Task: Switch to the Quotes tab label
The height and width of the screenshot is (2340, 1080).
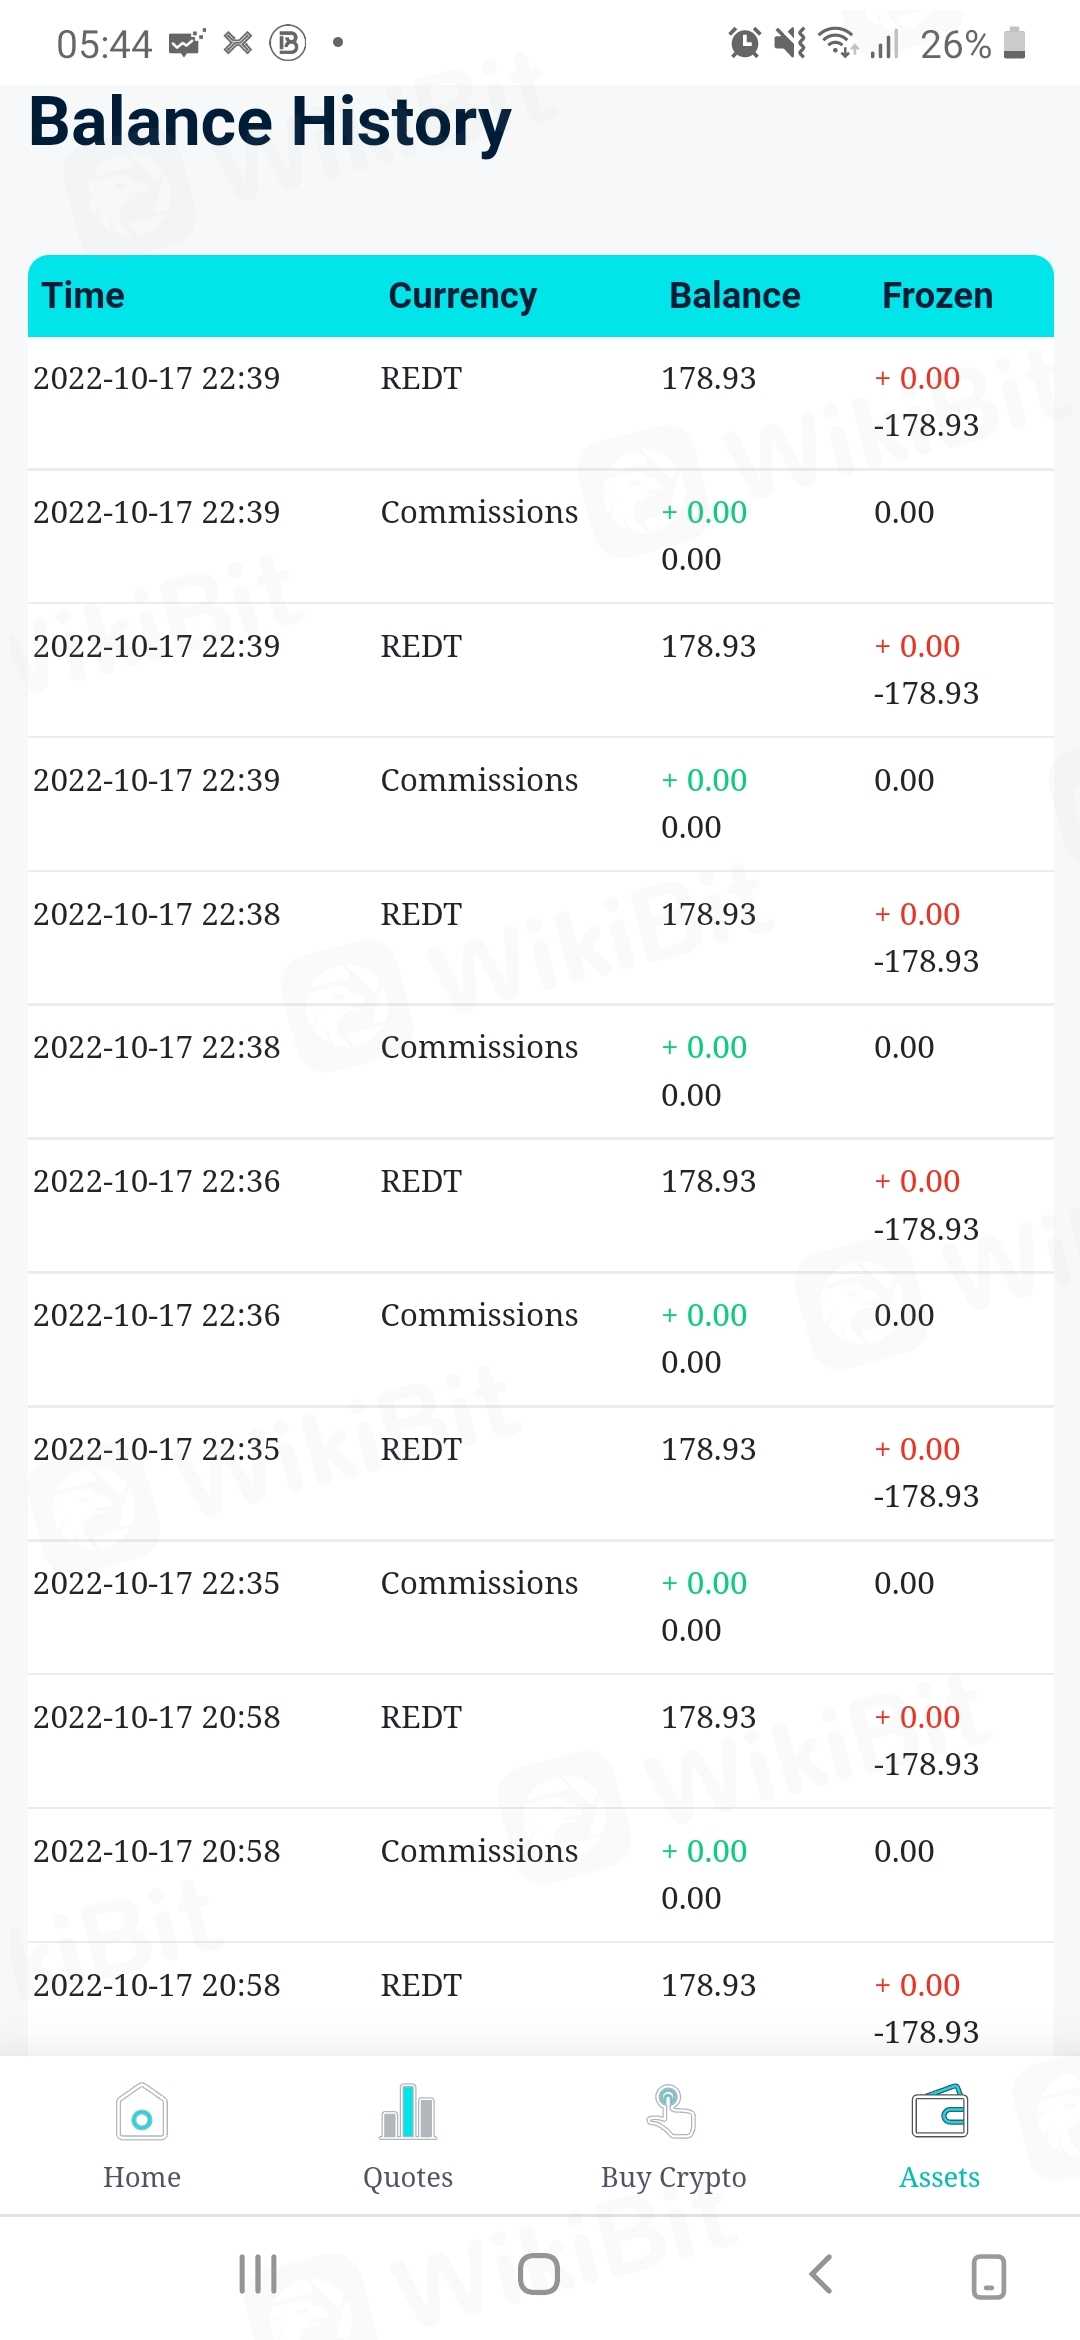Action: coord(408,2177)
